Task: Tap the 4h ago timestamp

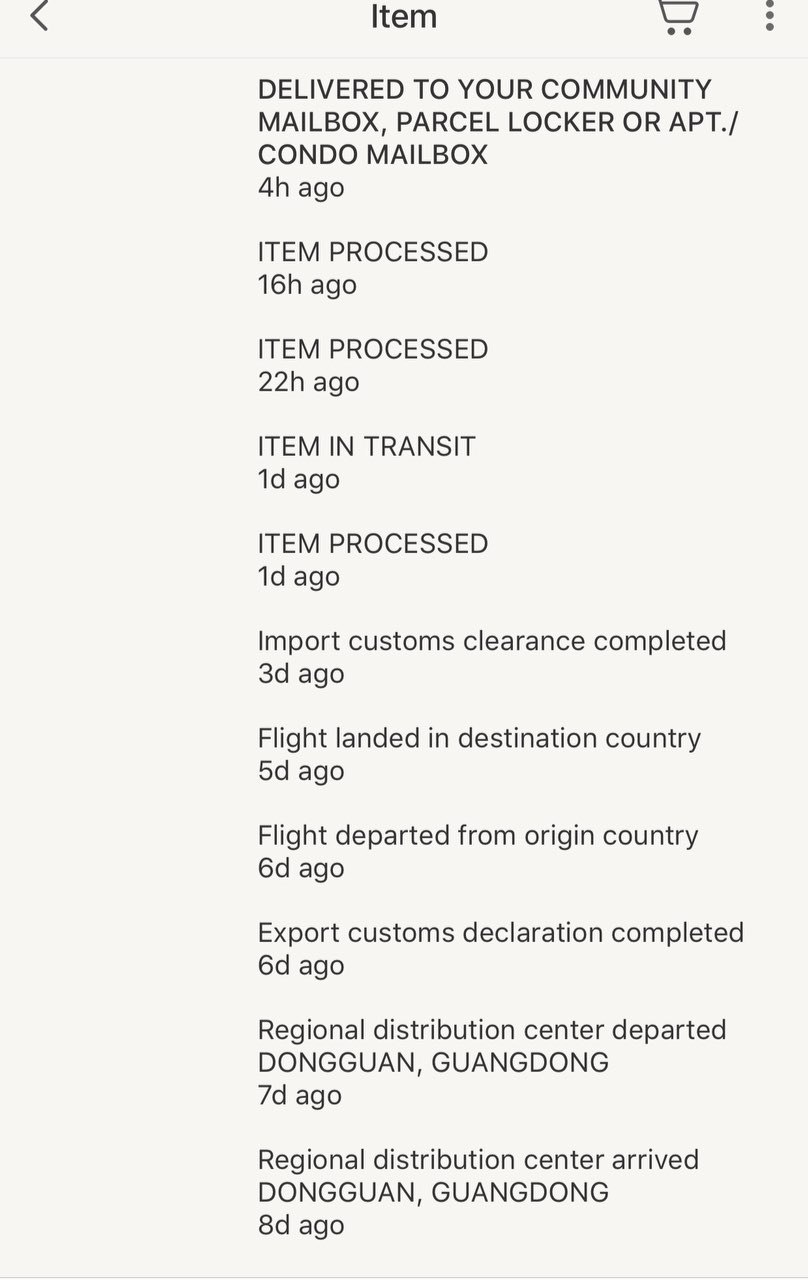Action: tap(301, 188)
